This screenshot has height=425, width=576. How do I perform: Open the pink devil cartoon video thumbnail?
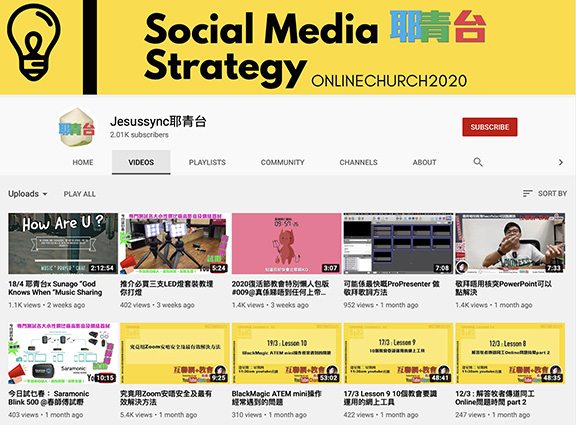[287, 243]
